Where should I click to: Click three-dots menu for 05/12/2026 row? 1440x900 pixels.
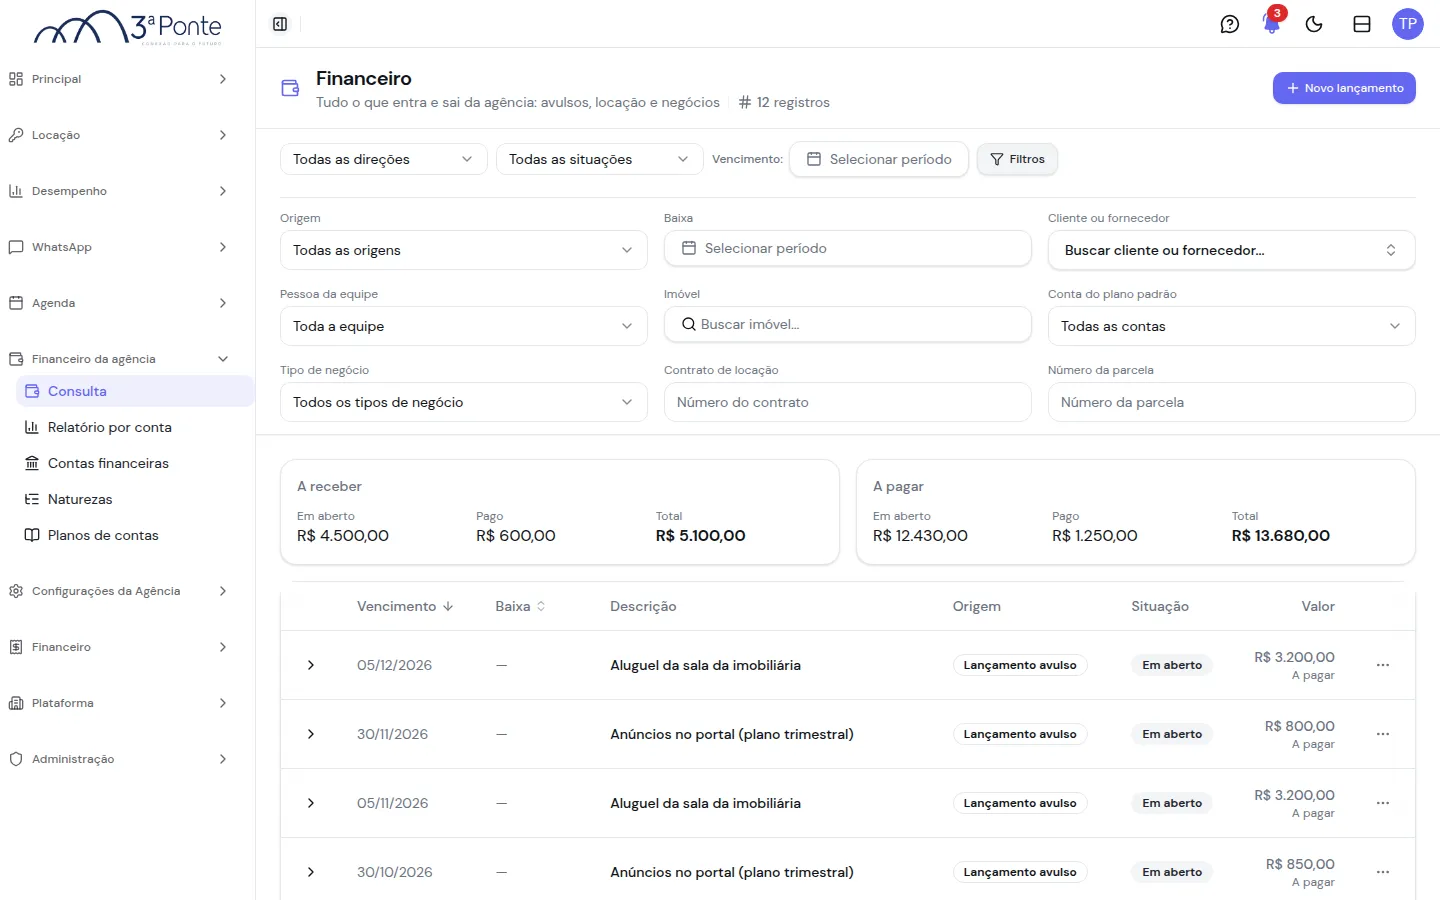[1383, 665]
